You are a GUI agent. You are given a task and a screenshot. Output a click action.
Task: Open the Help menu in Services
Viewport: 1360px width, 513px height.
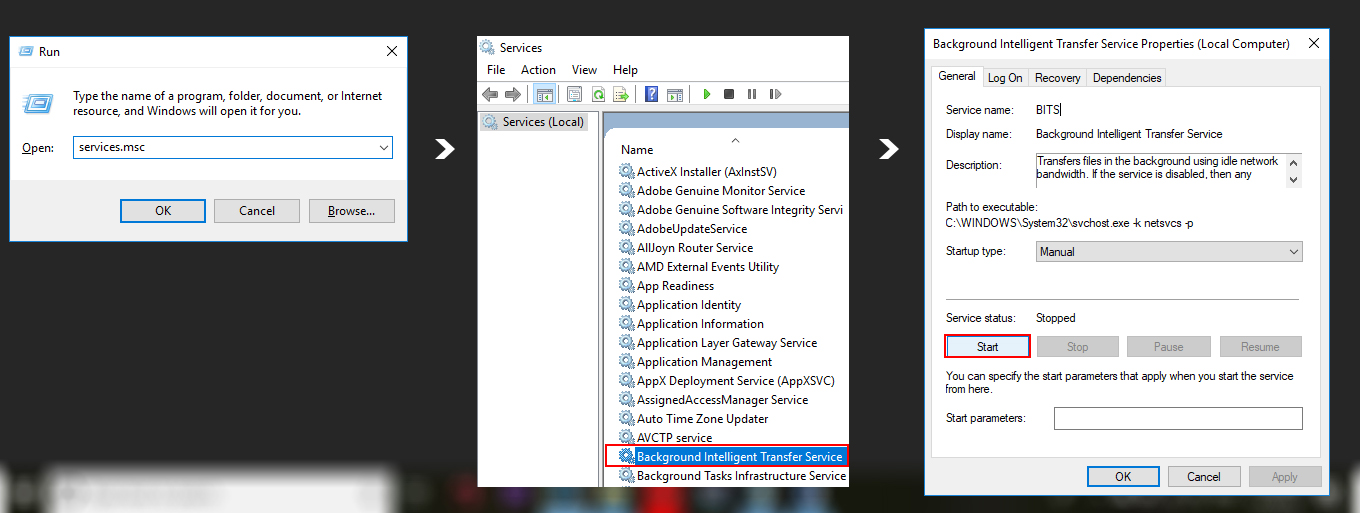coord(625,70)
